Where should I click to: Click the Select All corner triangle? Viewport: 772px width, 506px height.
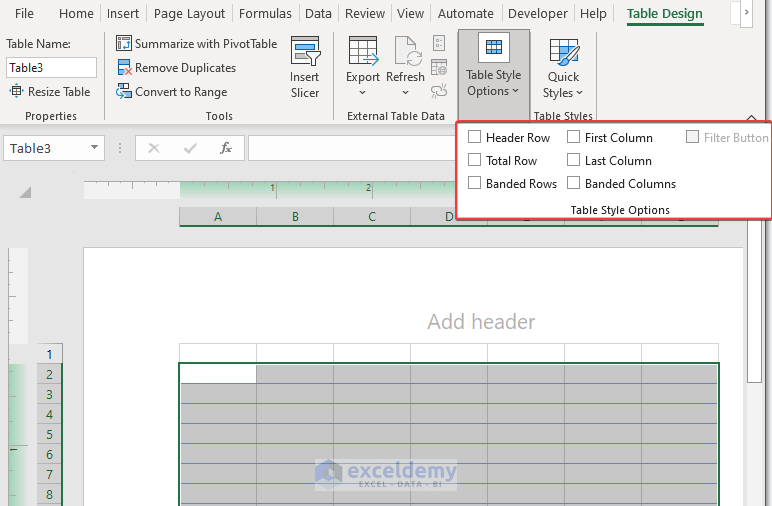point(25,191)
